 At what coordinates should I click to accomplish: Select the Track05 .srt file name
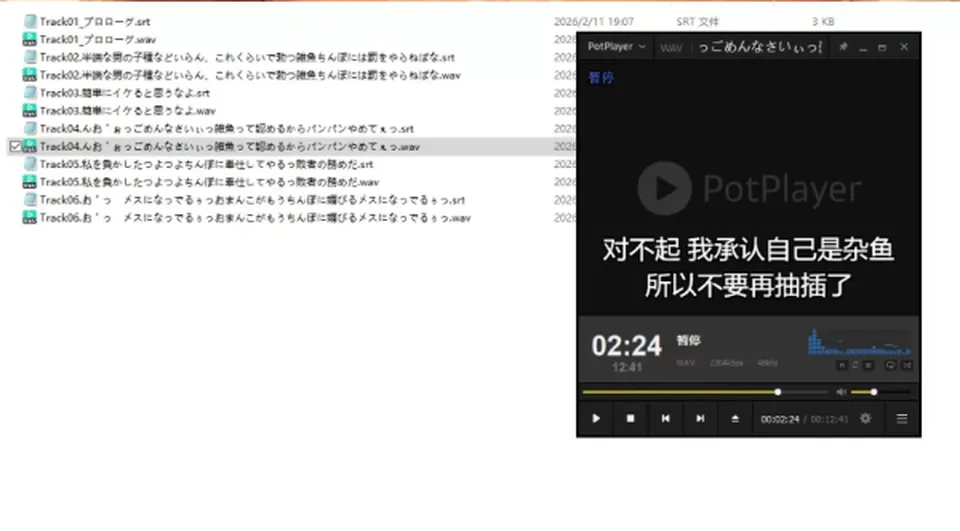click(206, 164)
